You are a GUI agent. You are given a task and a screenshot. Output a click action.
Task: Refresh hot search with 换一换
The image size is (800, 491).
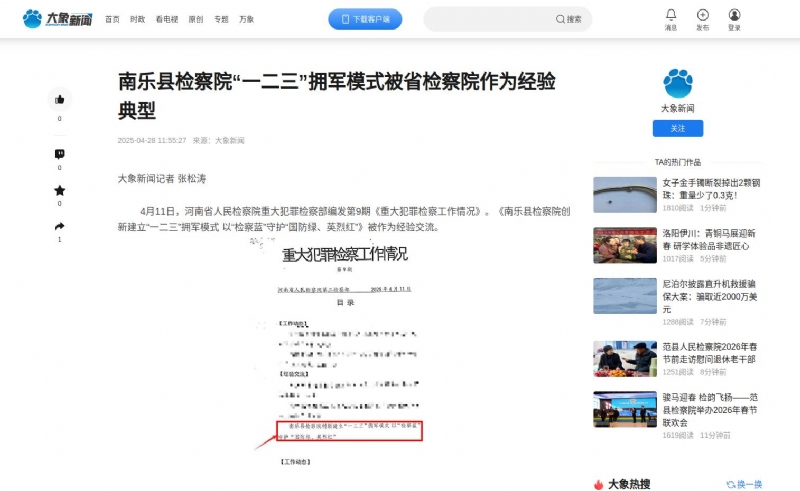(x=743, y=484)
